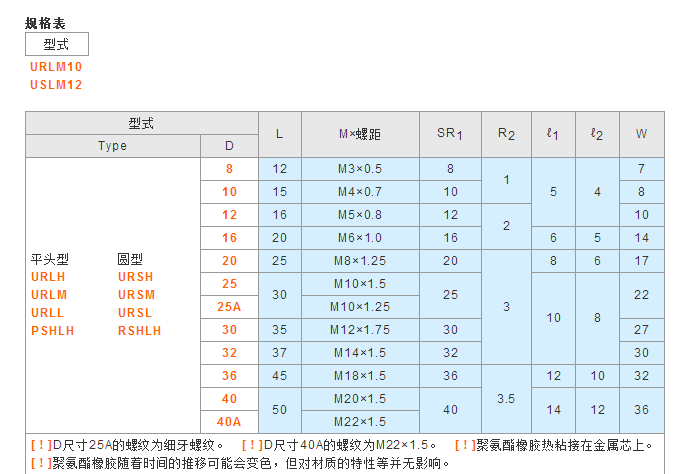
Task: Click the M3×0.5 thread cell
Action: (x=360, y=169)
